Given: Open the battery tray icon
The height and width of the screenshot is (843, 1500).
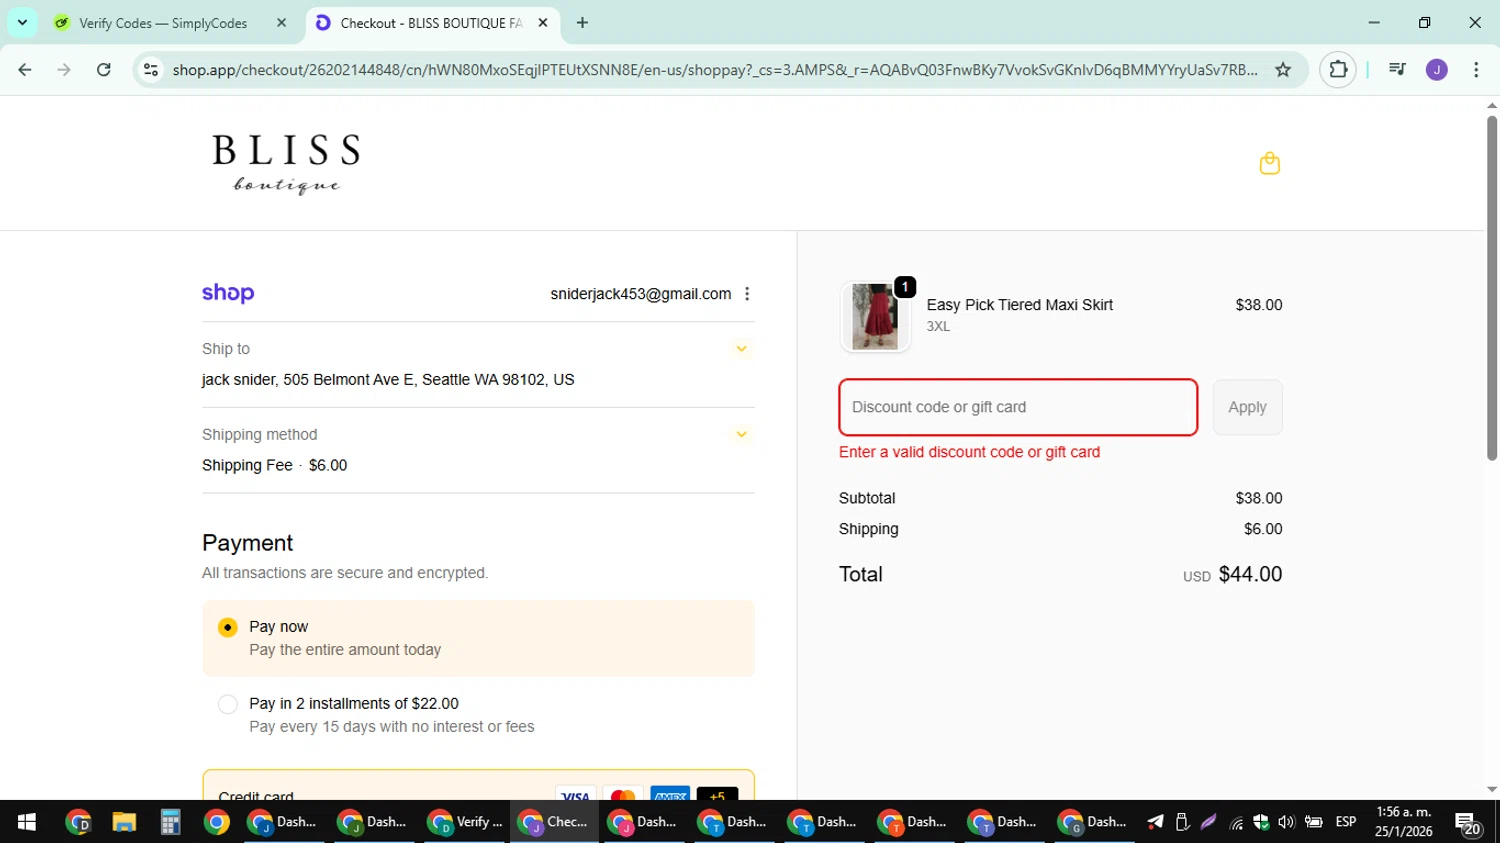Looking at the screenshot, I should 1314,822.
